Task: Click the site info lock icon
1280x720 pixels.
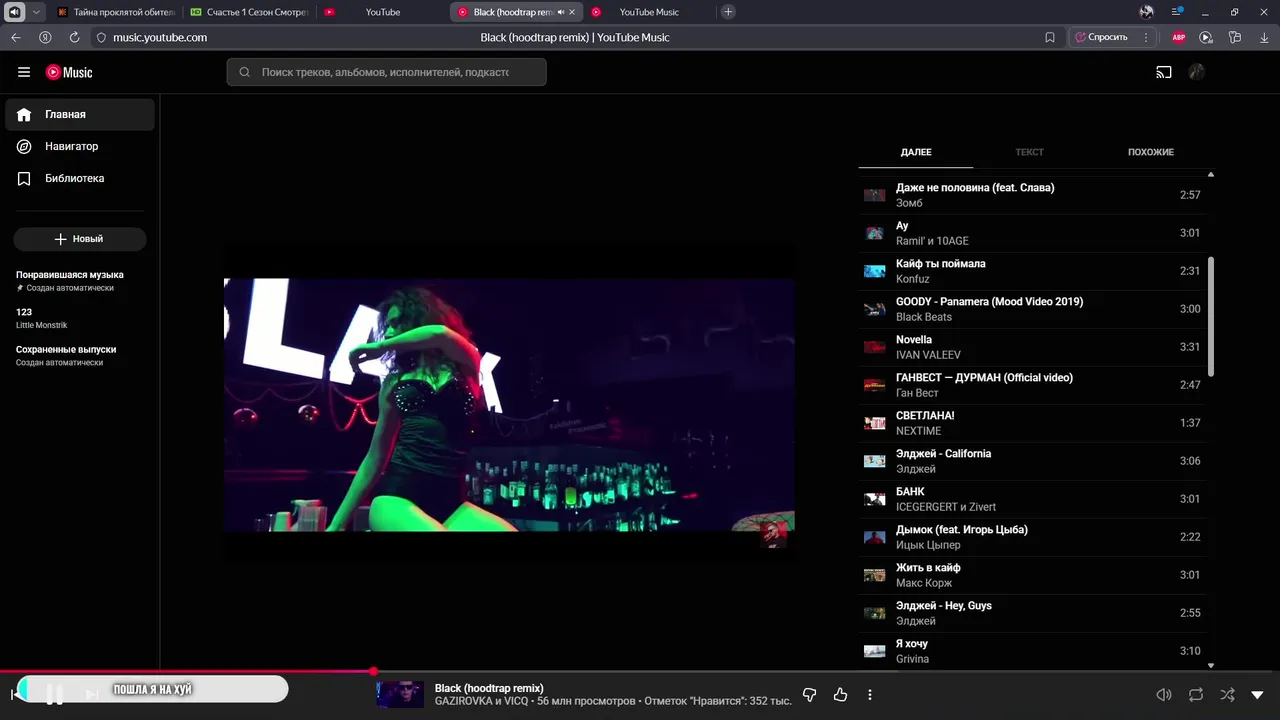Action: tap(101, 37)
